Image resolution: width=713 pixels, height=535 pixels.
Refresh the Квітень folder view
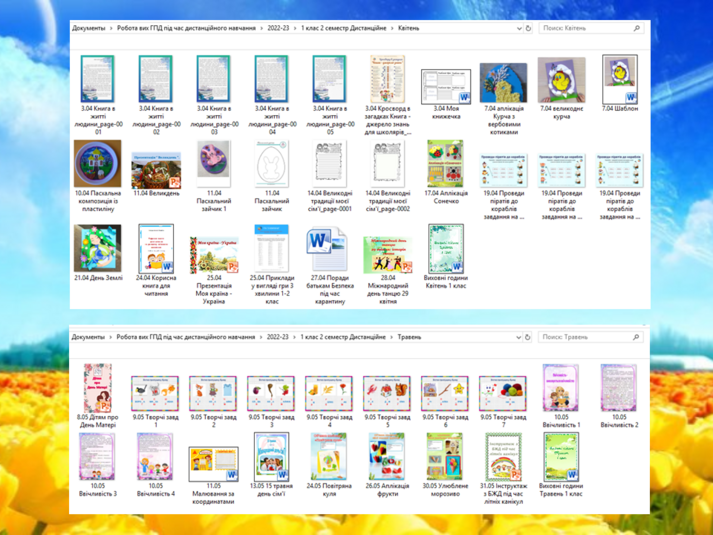(528, 28)
